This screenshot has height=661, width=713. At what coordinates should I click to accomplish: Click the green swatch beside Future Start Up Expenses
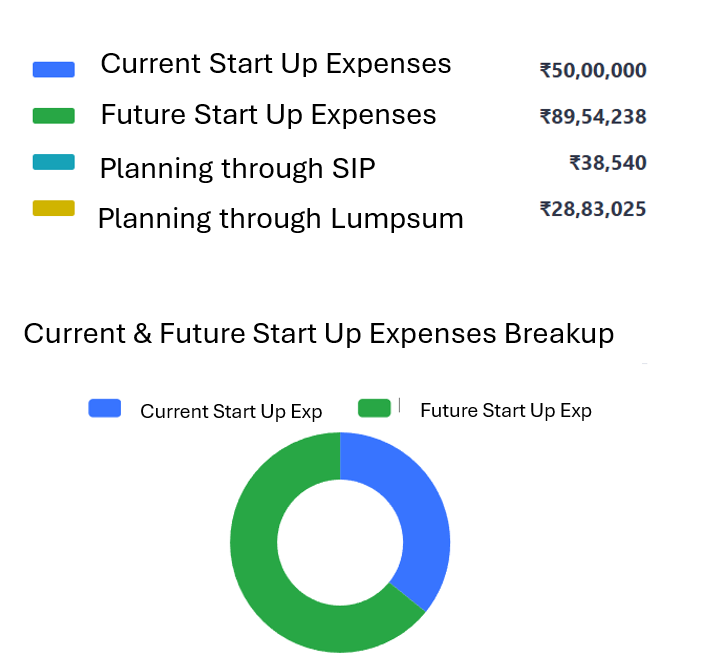pyautogui.click(x=54, y=117)
